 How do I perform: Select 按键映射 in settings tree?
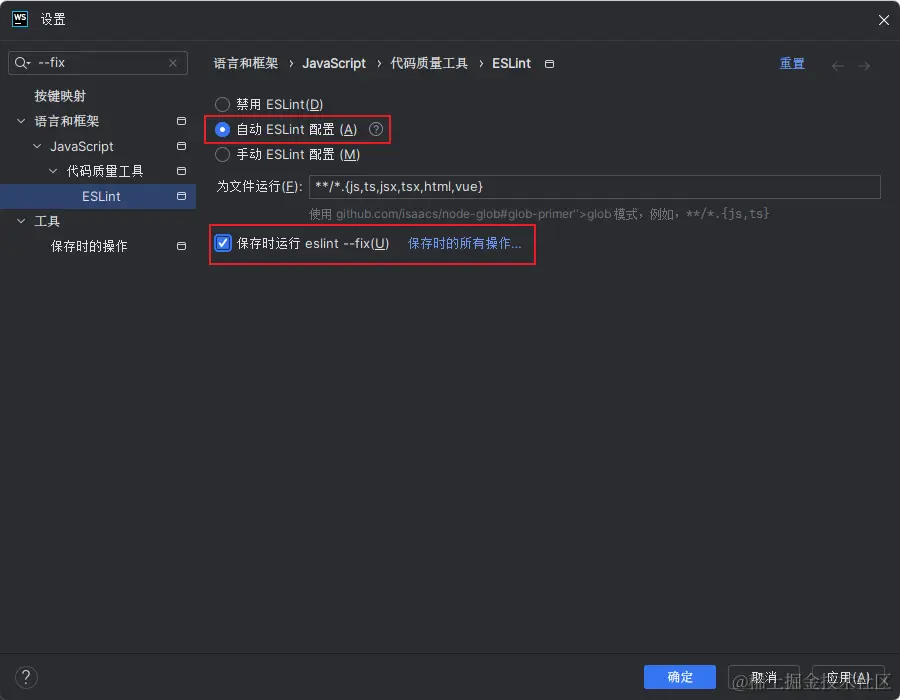click(60, 96)
